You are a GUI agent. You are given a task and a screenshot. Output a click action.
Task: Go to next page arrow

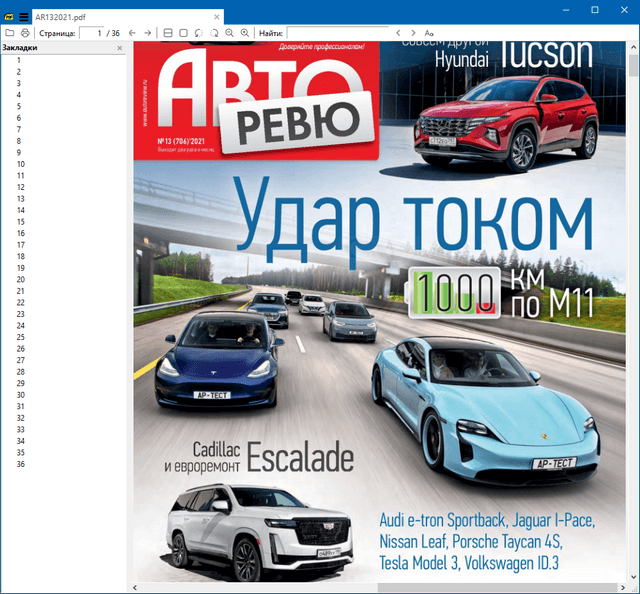pos(148,33)
